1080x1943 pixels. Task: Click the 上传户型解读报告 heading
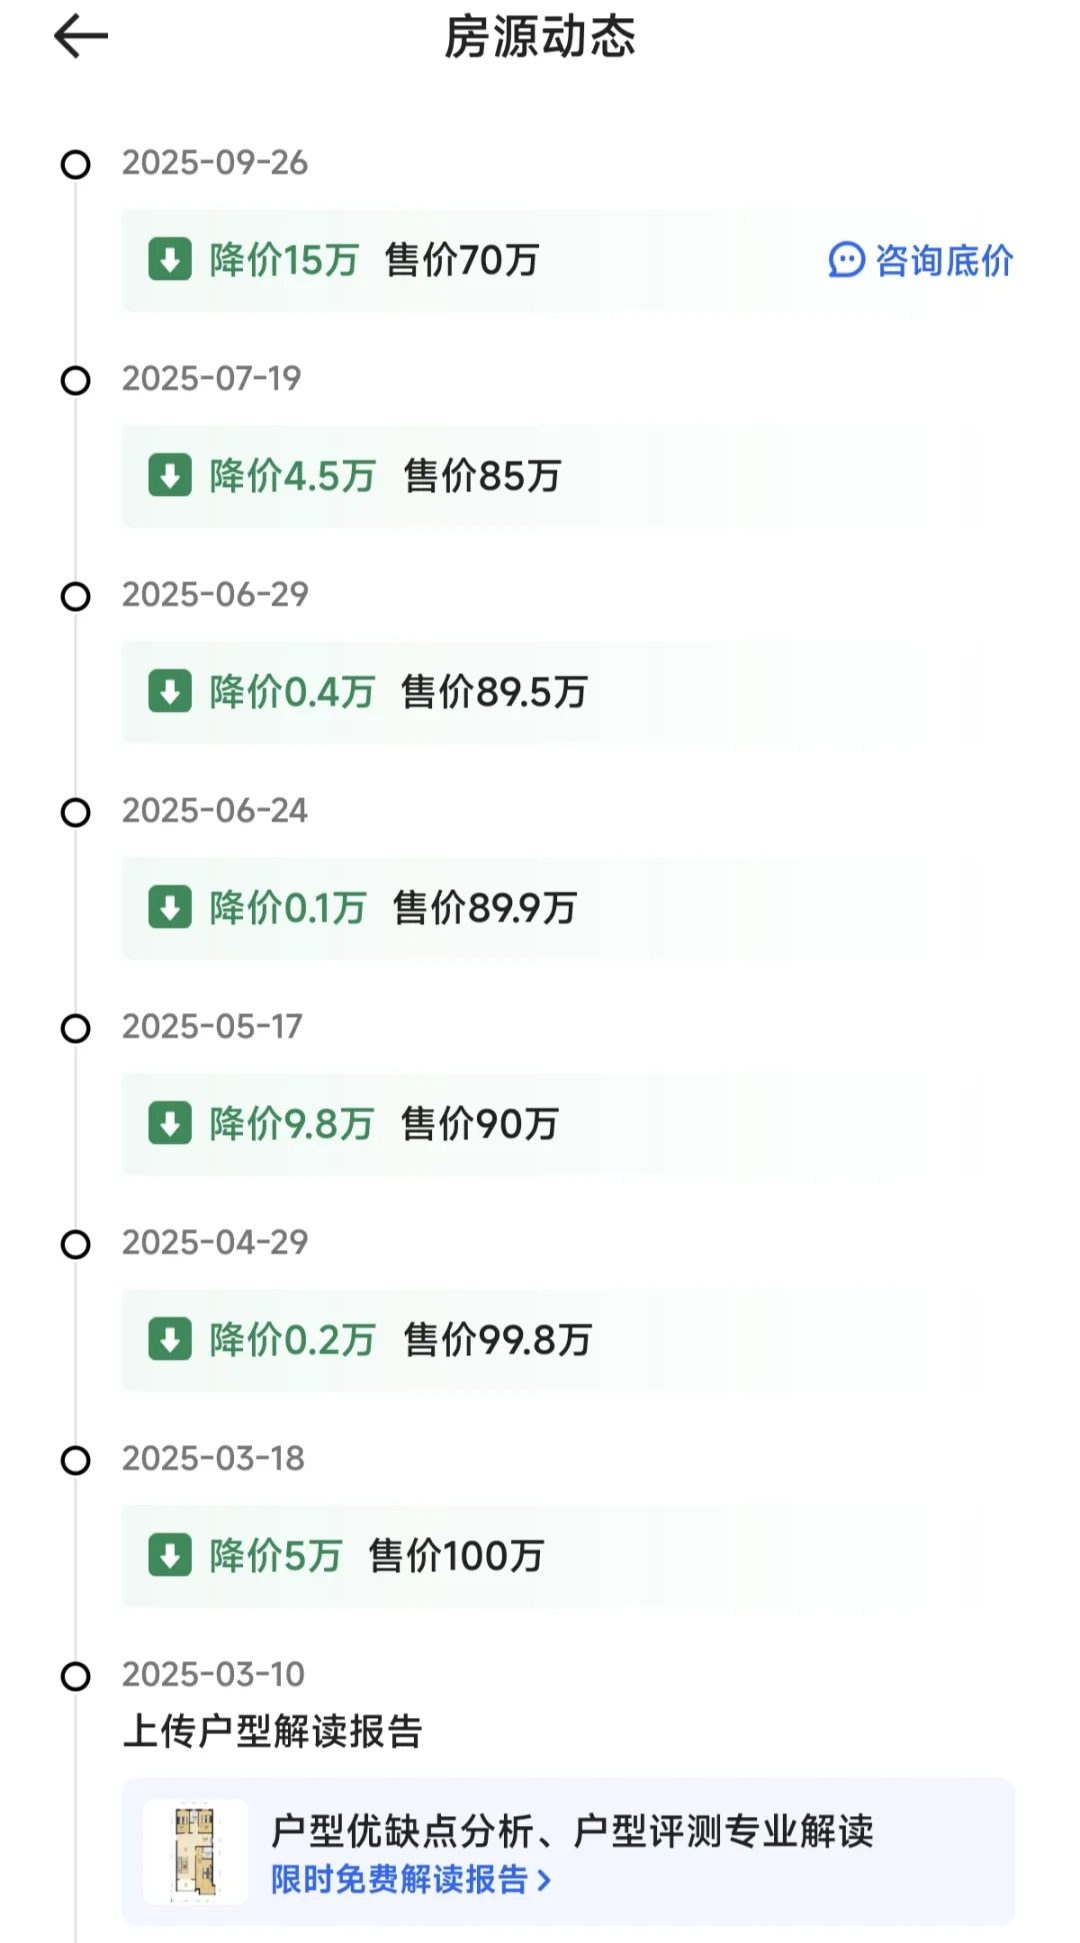point(273,1731)
